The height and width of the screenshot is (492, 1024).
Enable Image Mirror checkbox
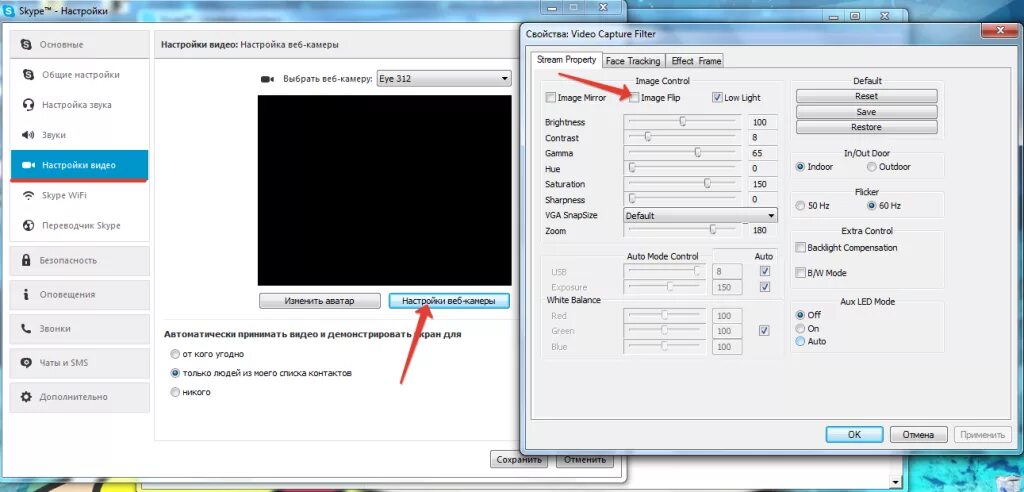tap(550, 97)
